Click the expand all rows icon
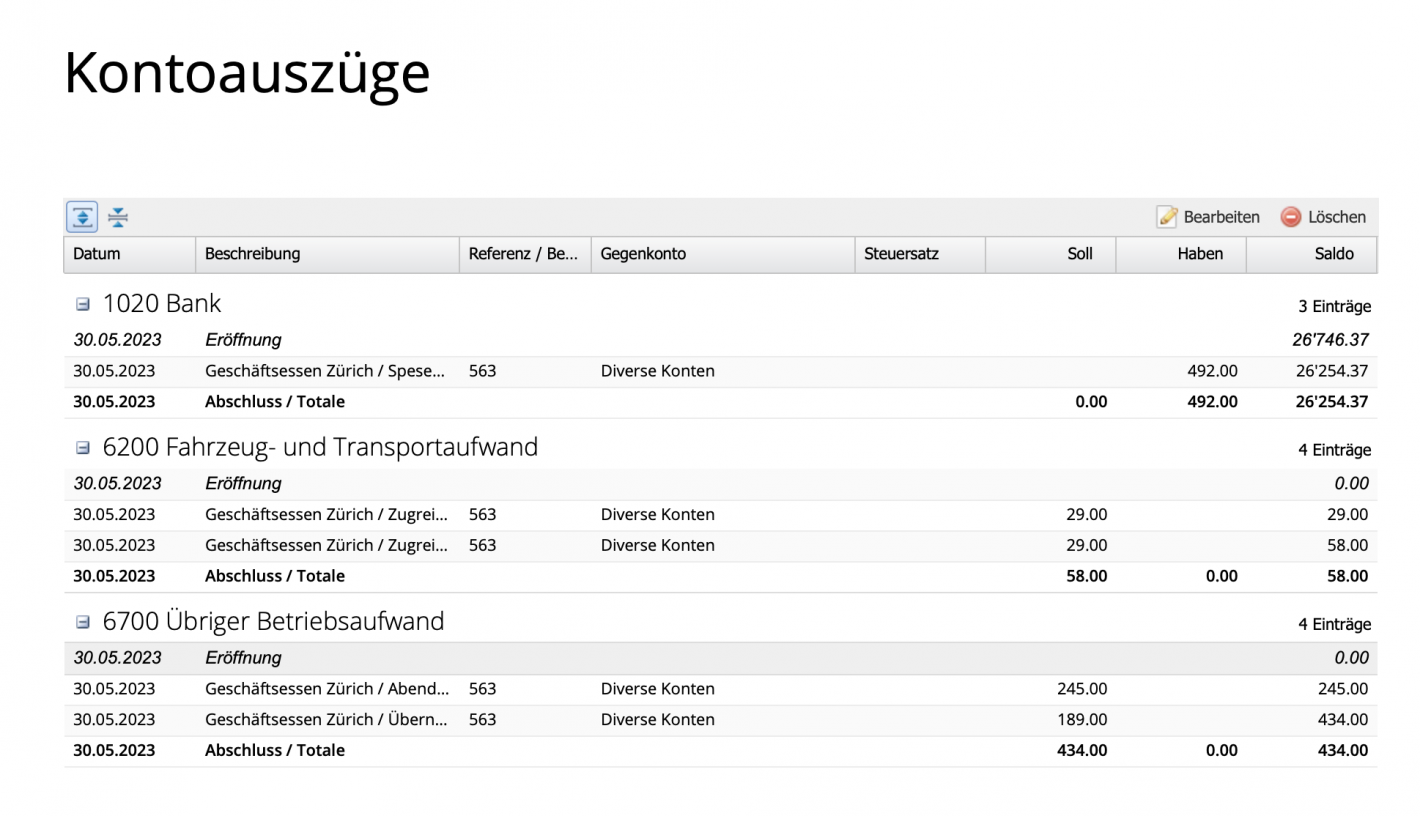This screenshot has height=816, width=1420. (x=81, y=216)
